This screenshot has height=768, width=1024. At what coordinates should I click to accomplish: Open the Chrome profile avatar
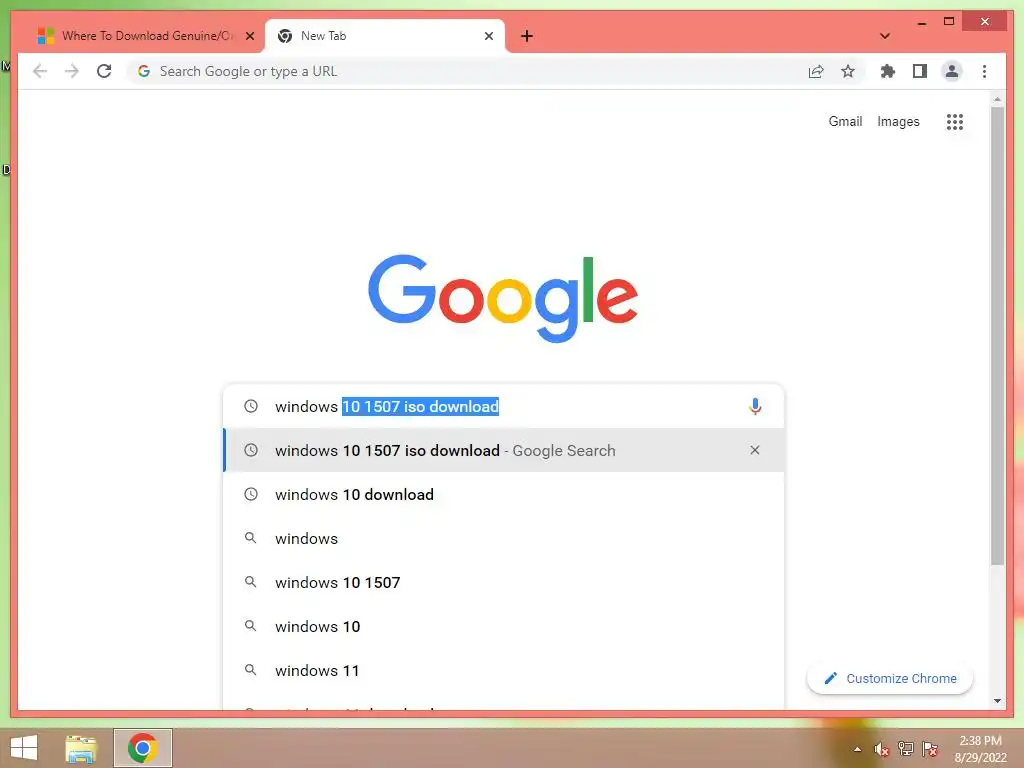[x=952, y=71]
